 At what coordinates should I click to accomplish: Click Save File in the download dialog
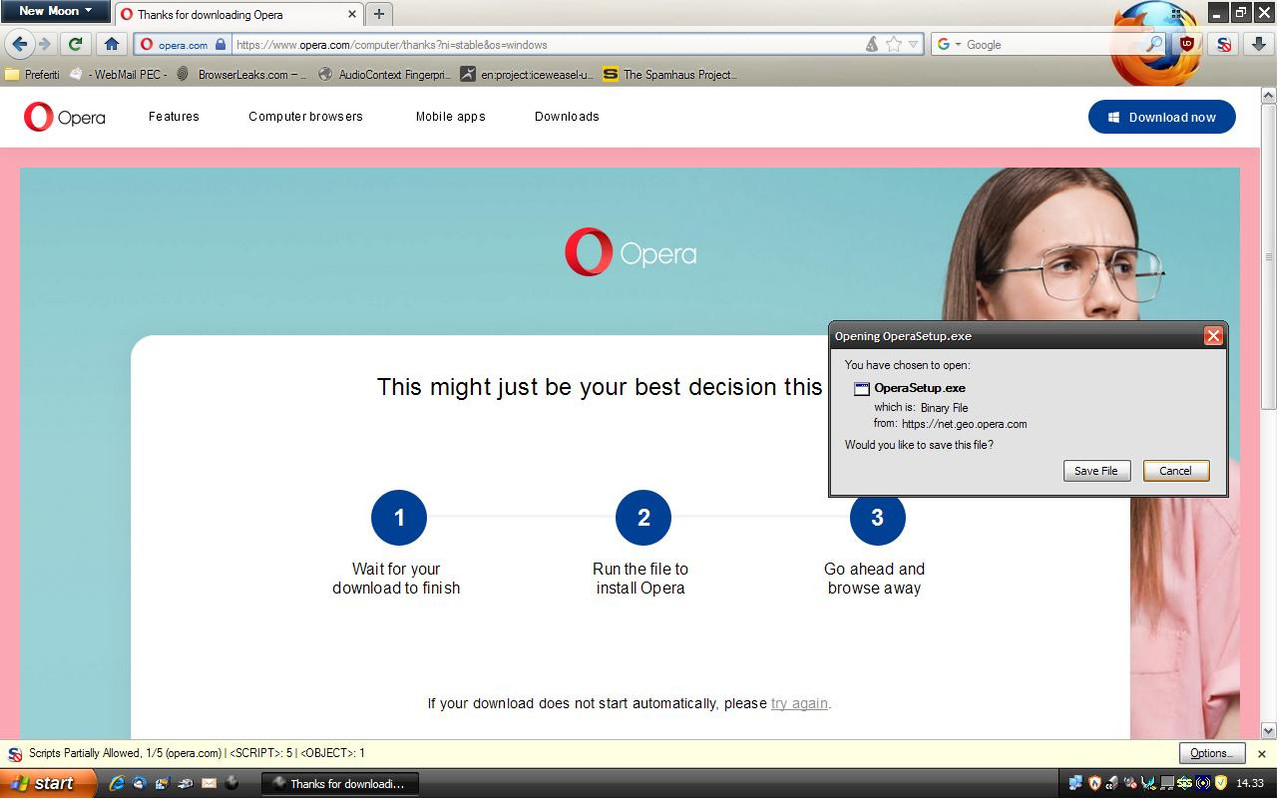pos(1096,471)
